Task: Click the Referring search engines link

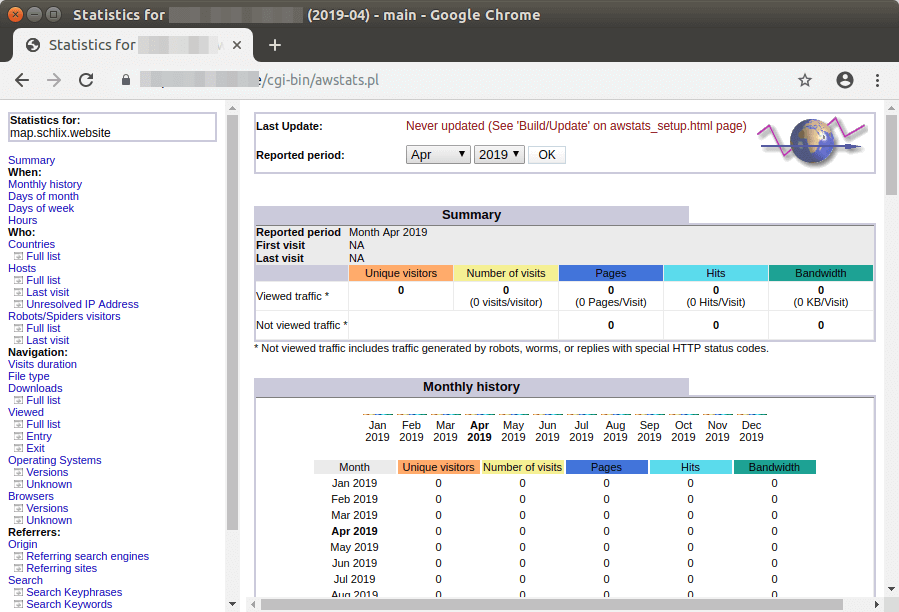Action: (87, 556)
